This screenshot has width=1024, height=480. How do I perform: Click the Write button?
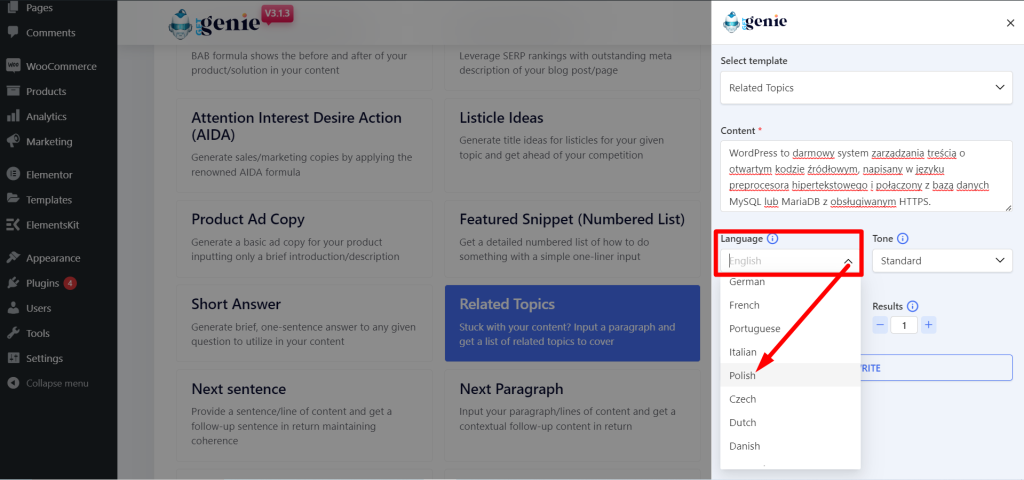pyautogui.click(x=936, y=368)
